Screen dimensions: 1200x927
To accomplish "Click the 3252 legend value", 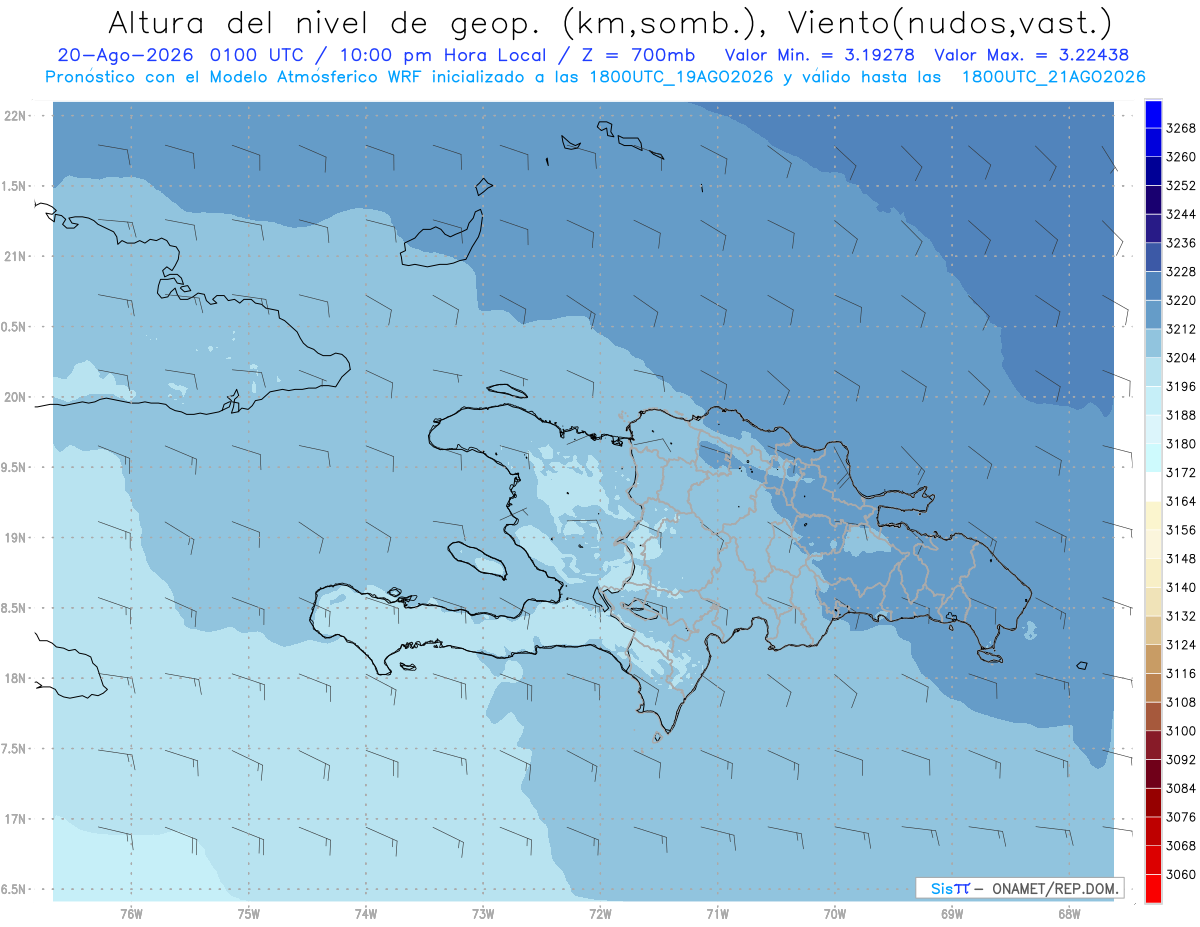I will point(1181,186).
